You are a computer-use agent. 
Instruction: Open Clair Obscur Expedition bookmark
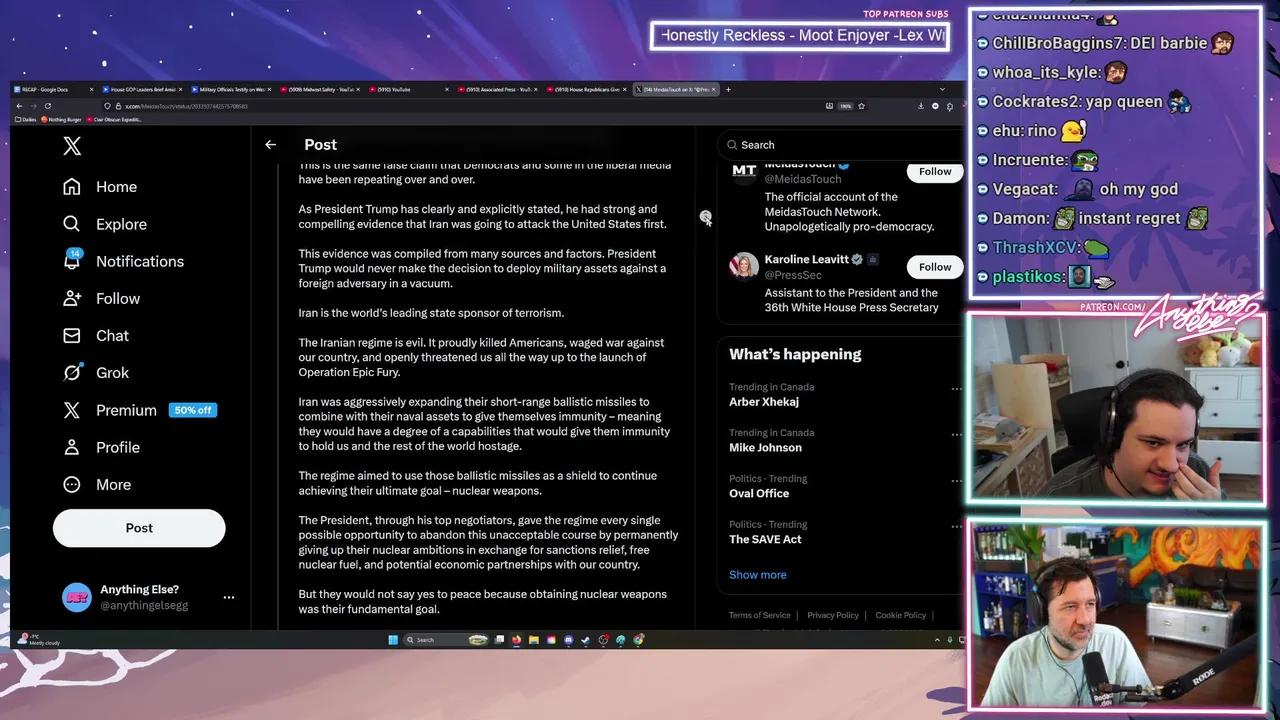[115, 120]
